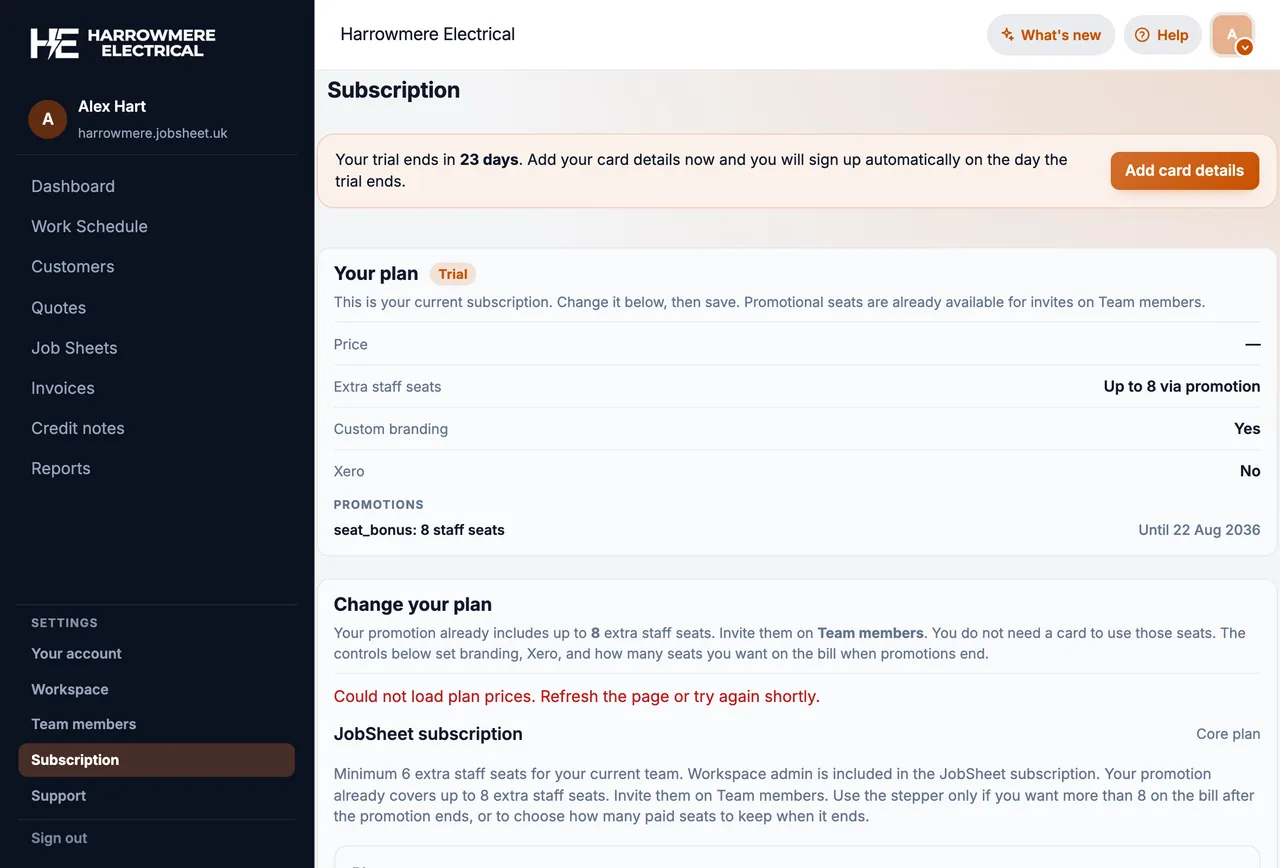1280x868 pixels.
Task: Navigate to Quotes
Action: (x=59, y=308)
